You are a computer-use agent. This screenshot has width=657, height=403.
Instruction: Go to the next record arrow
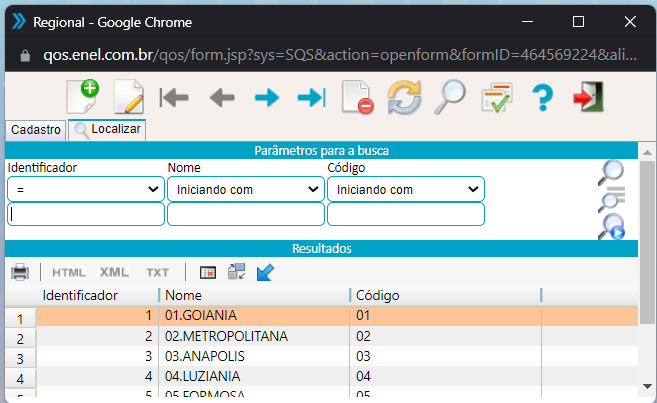click(266, 97)
